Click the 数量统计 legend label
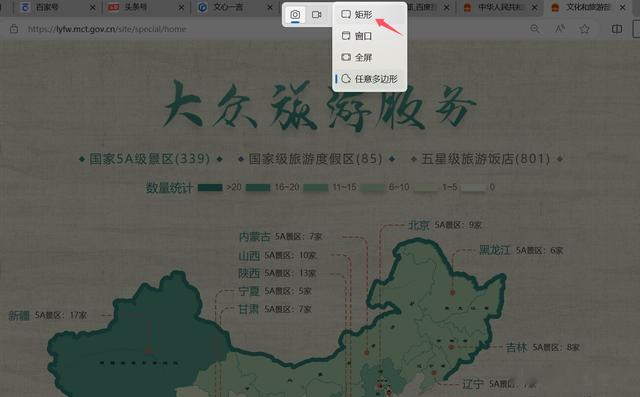 point(169,188)
